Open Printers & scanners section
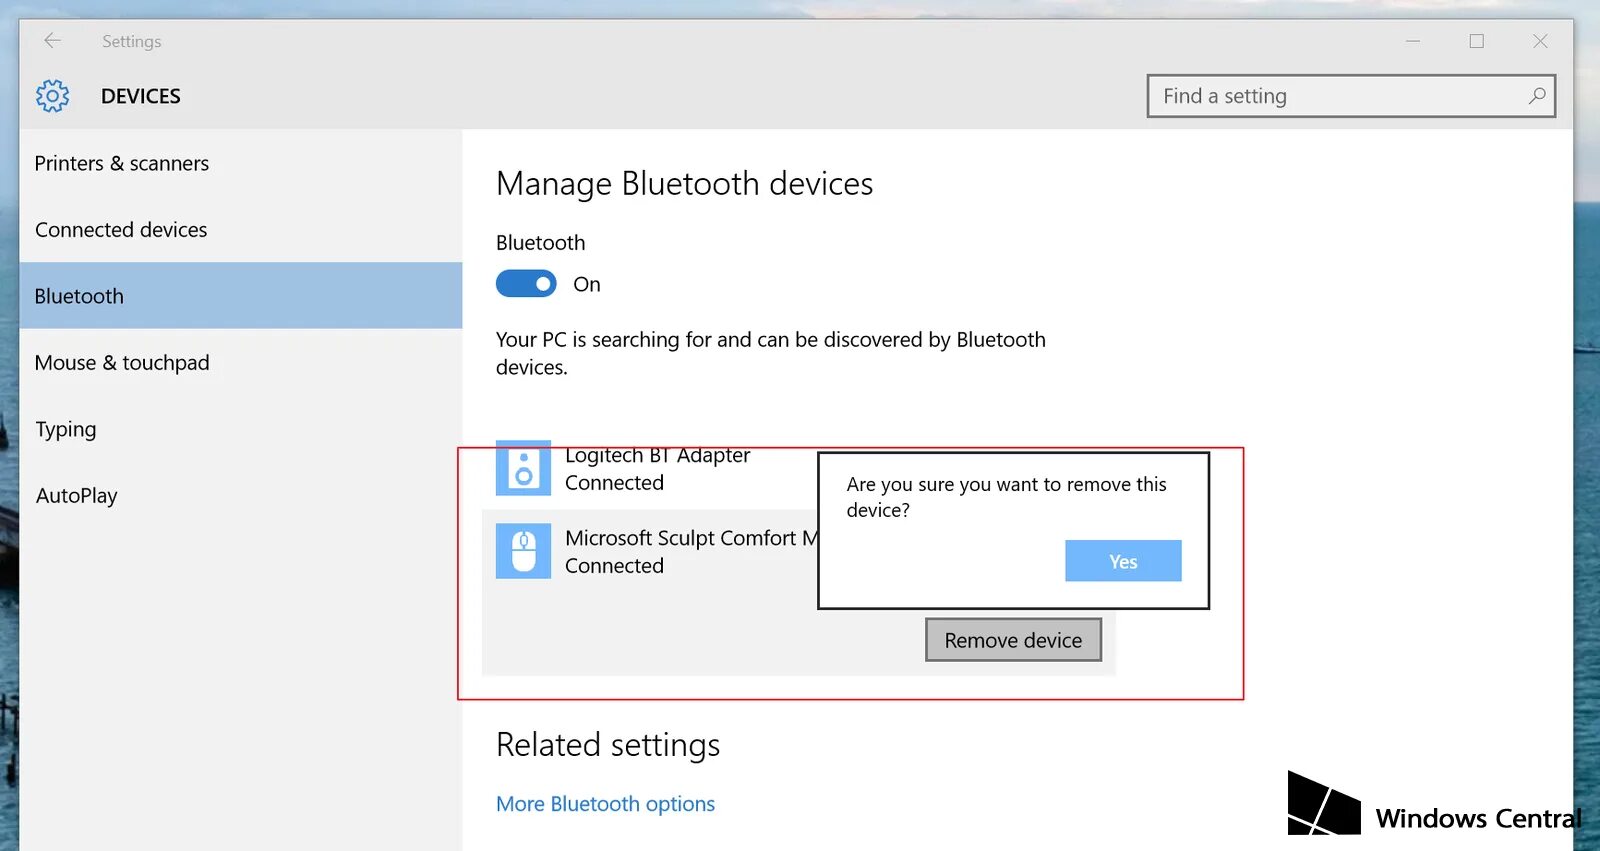Screen dimensions: 1600x851 pos(241,163)
